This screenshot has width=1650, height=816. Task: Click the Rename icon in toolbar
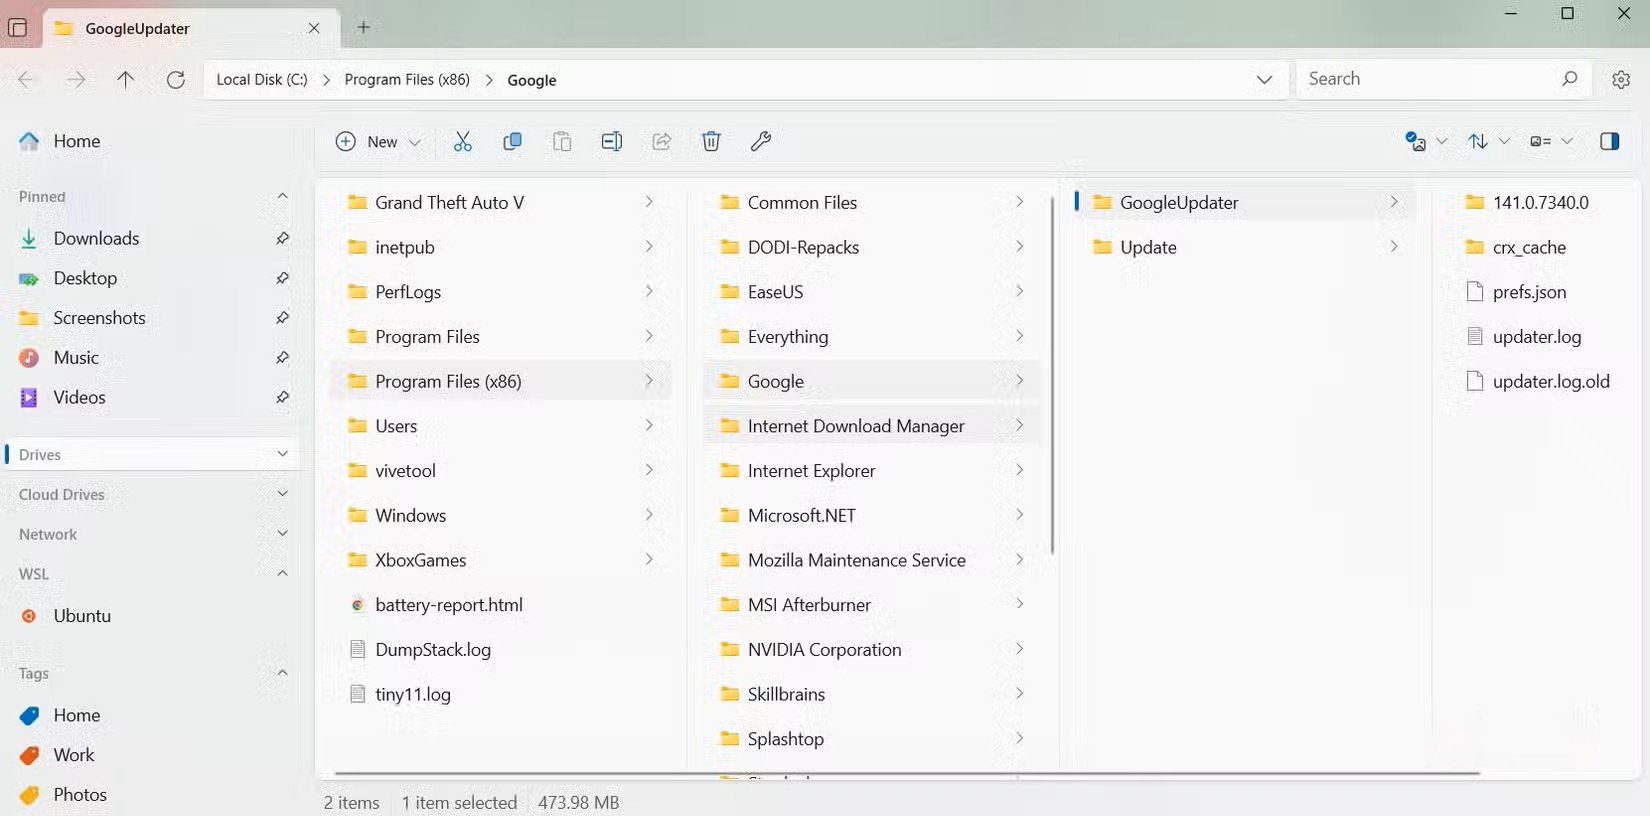pos(611,142)
